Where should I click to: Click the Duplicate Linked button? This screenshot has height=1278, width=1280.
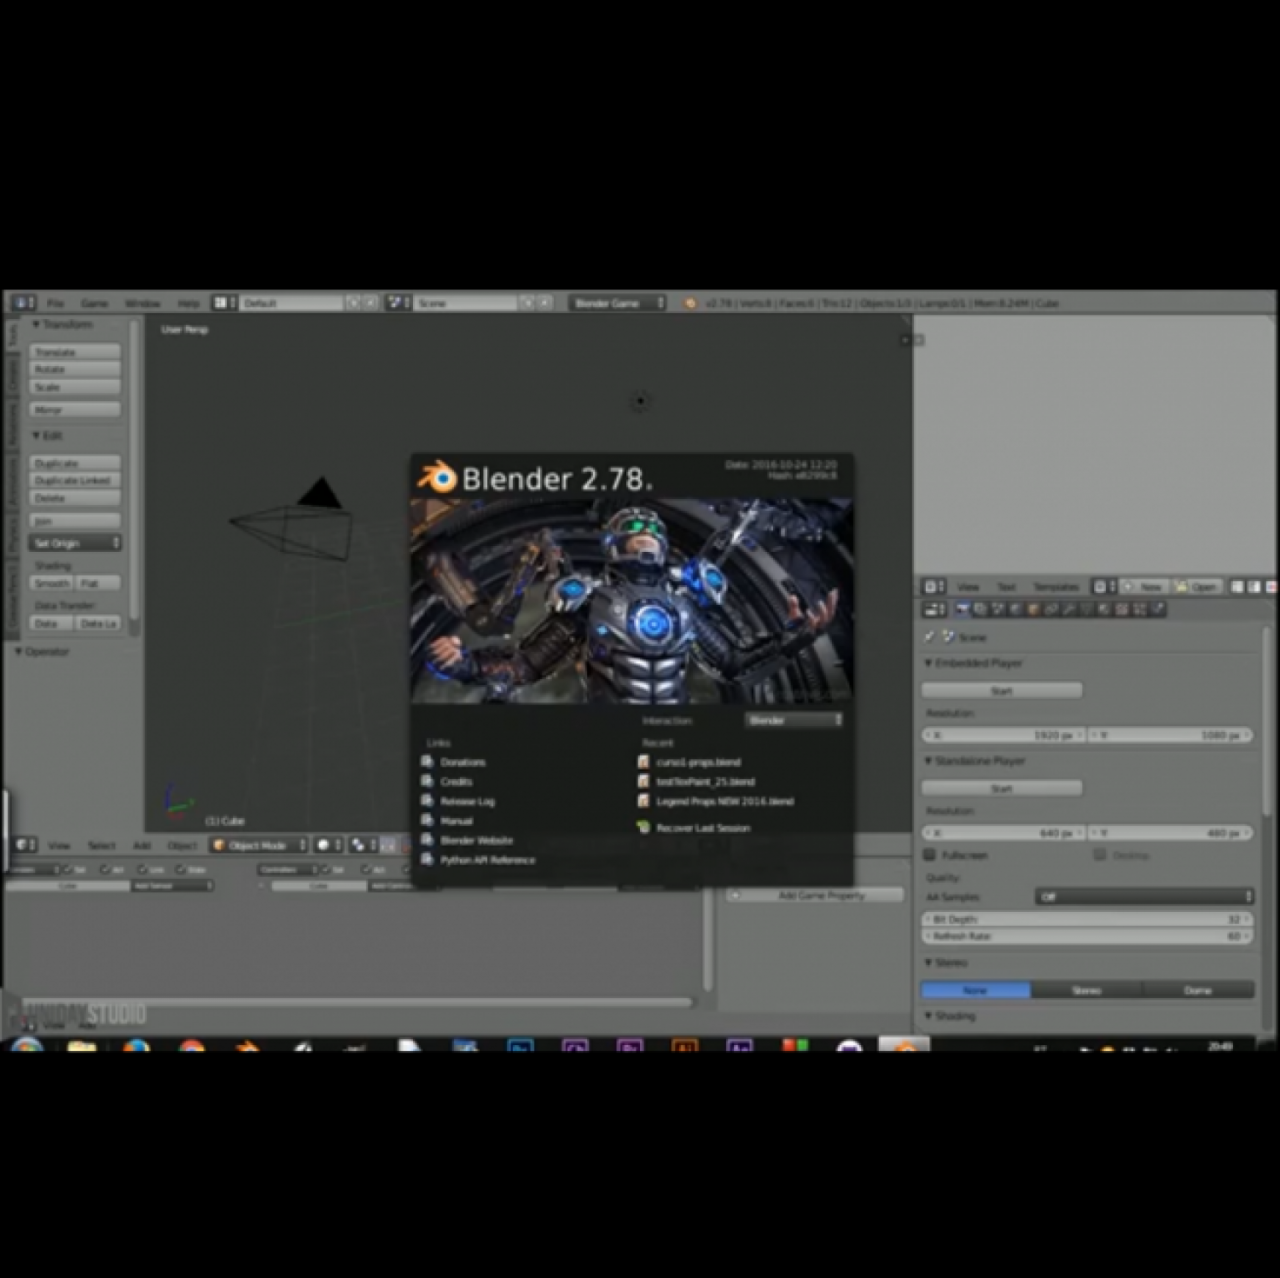[75, 480]
